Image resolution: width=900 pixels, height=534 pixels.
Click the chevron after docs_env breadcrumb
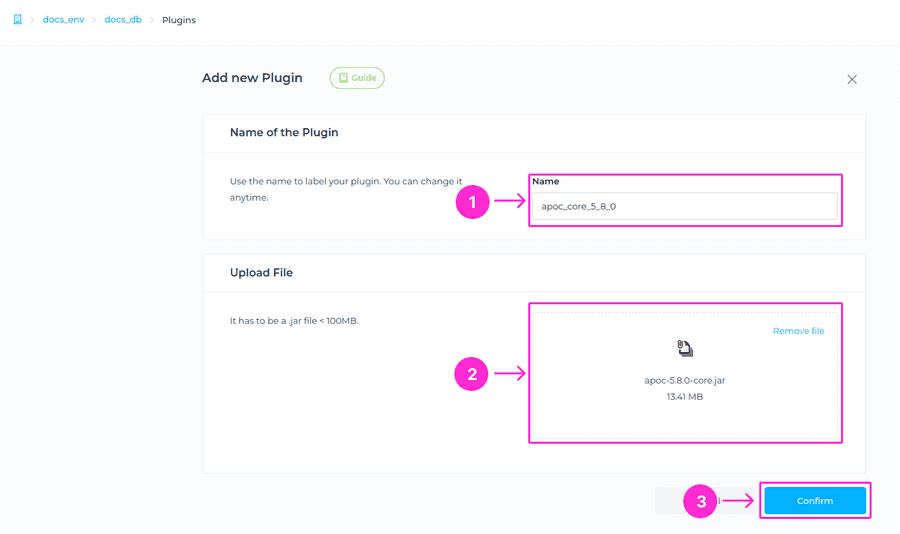pyautogui.click(x=95, y=20)
